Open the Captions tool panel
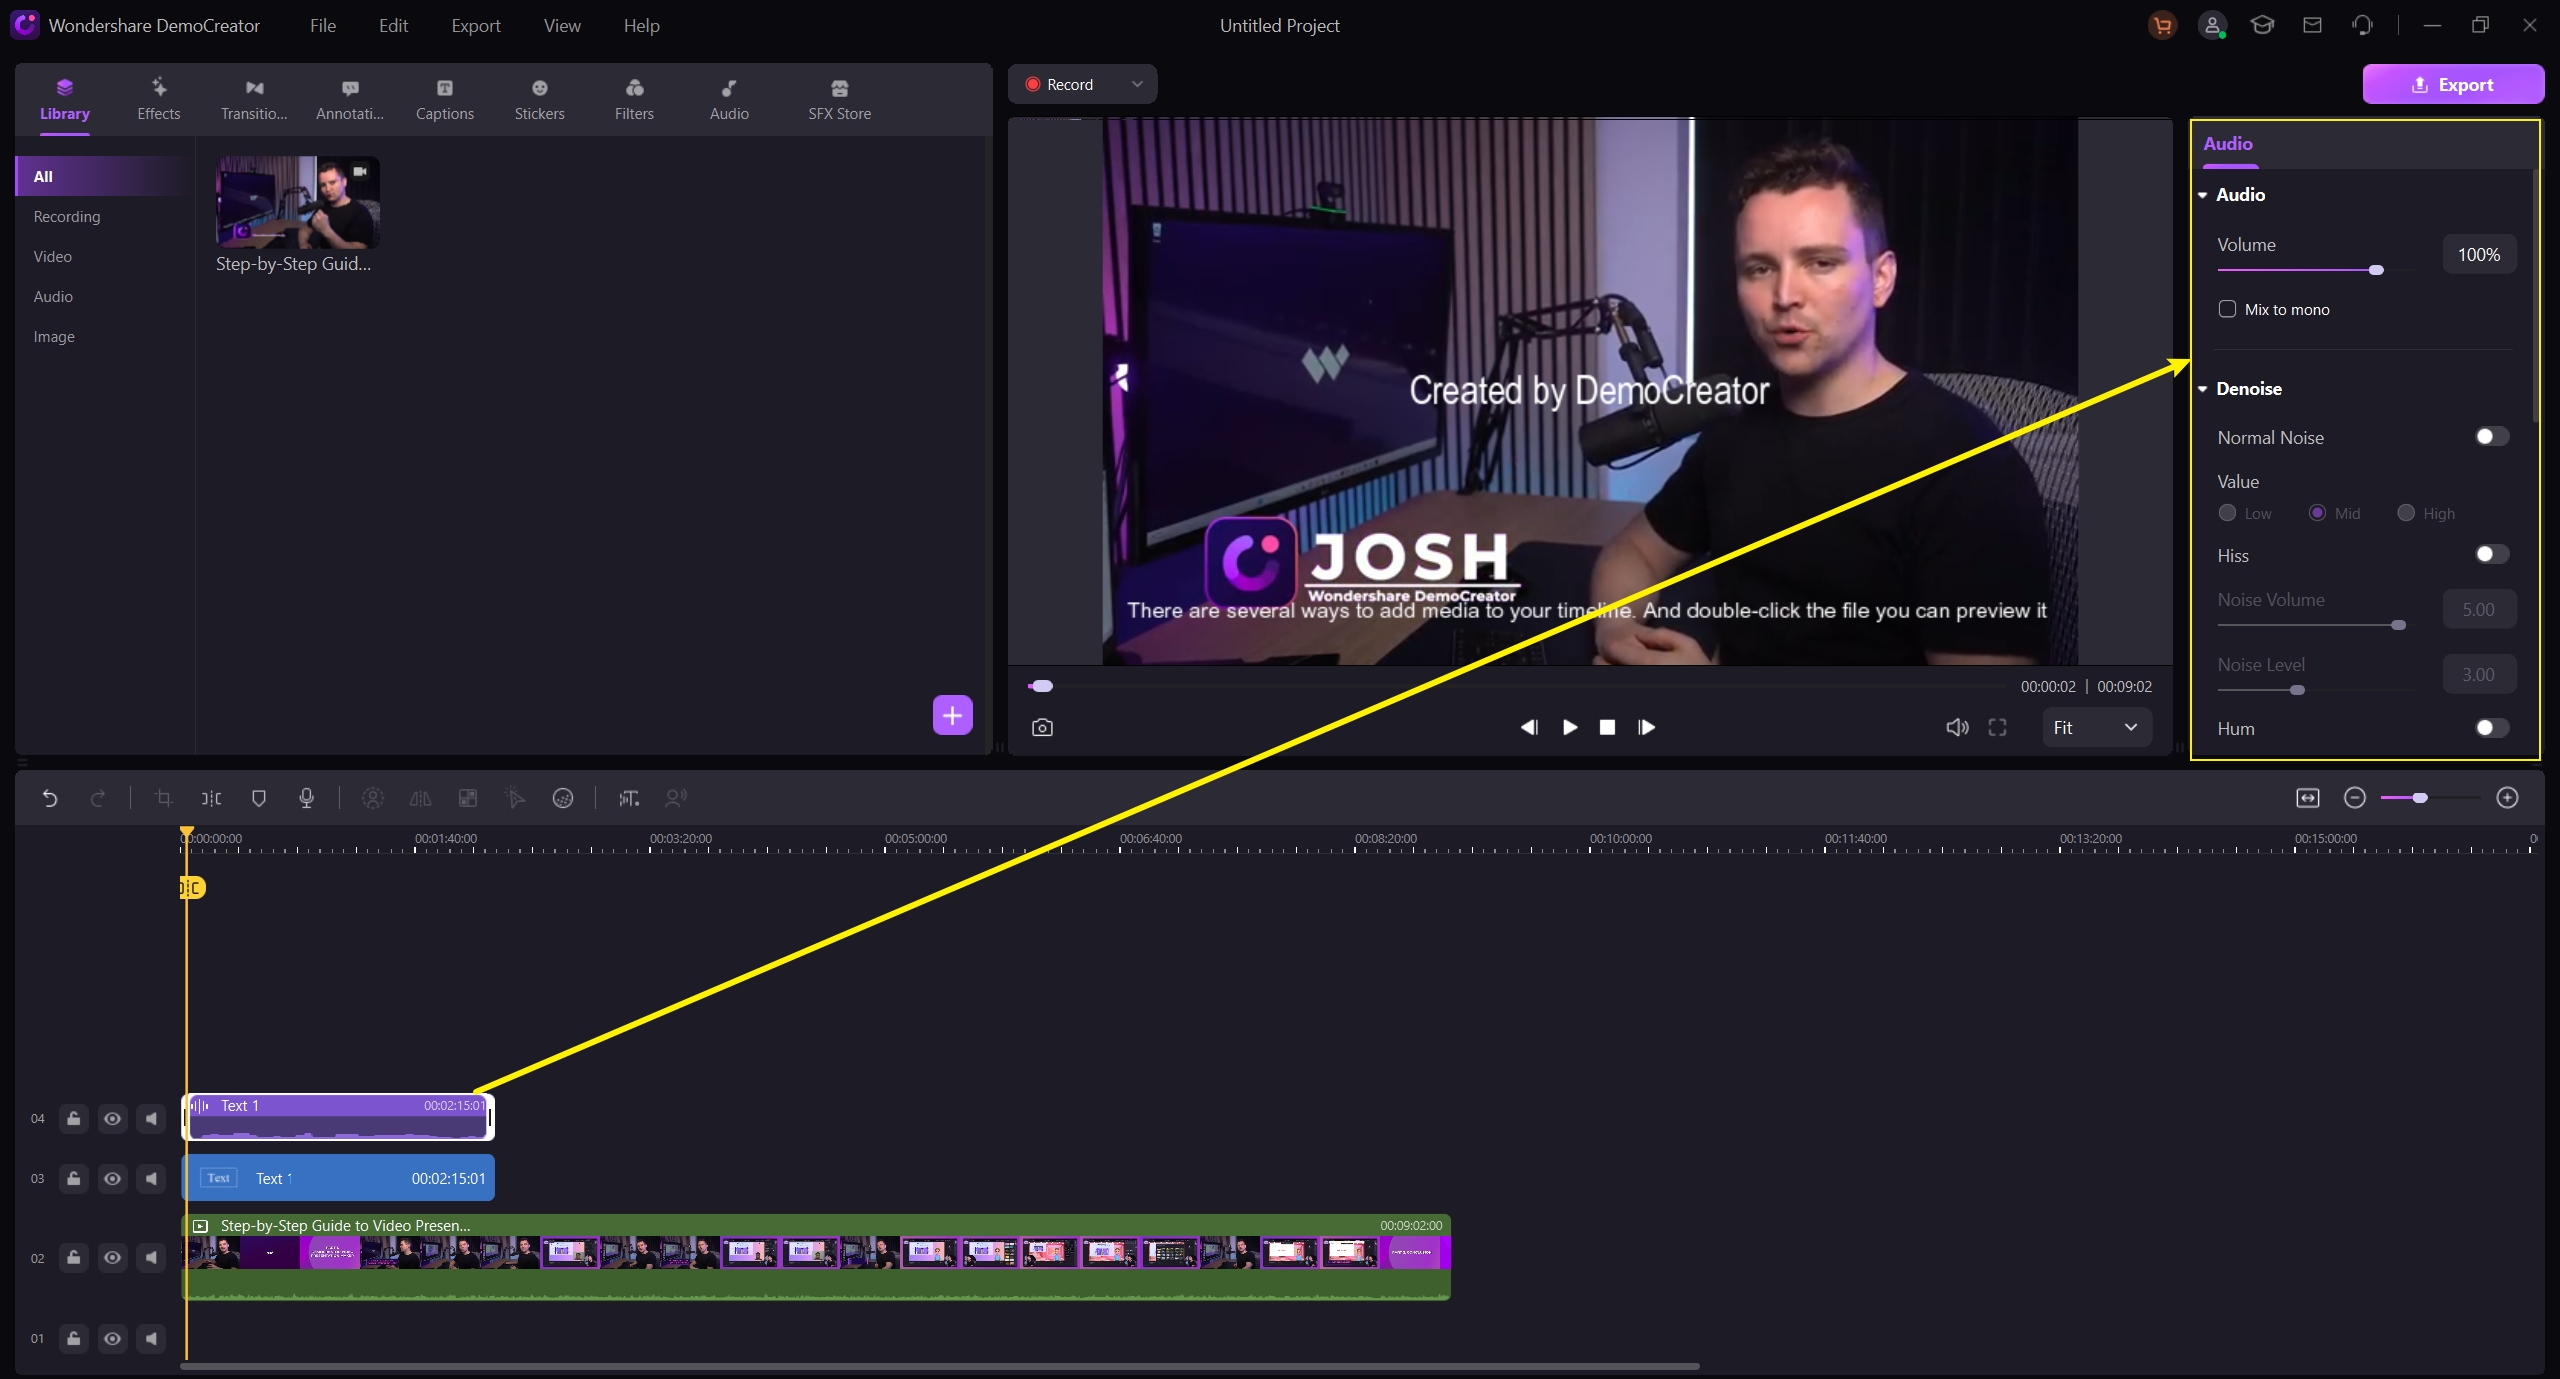2560x1379 pixels. click(443, 97)
